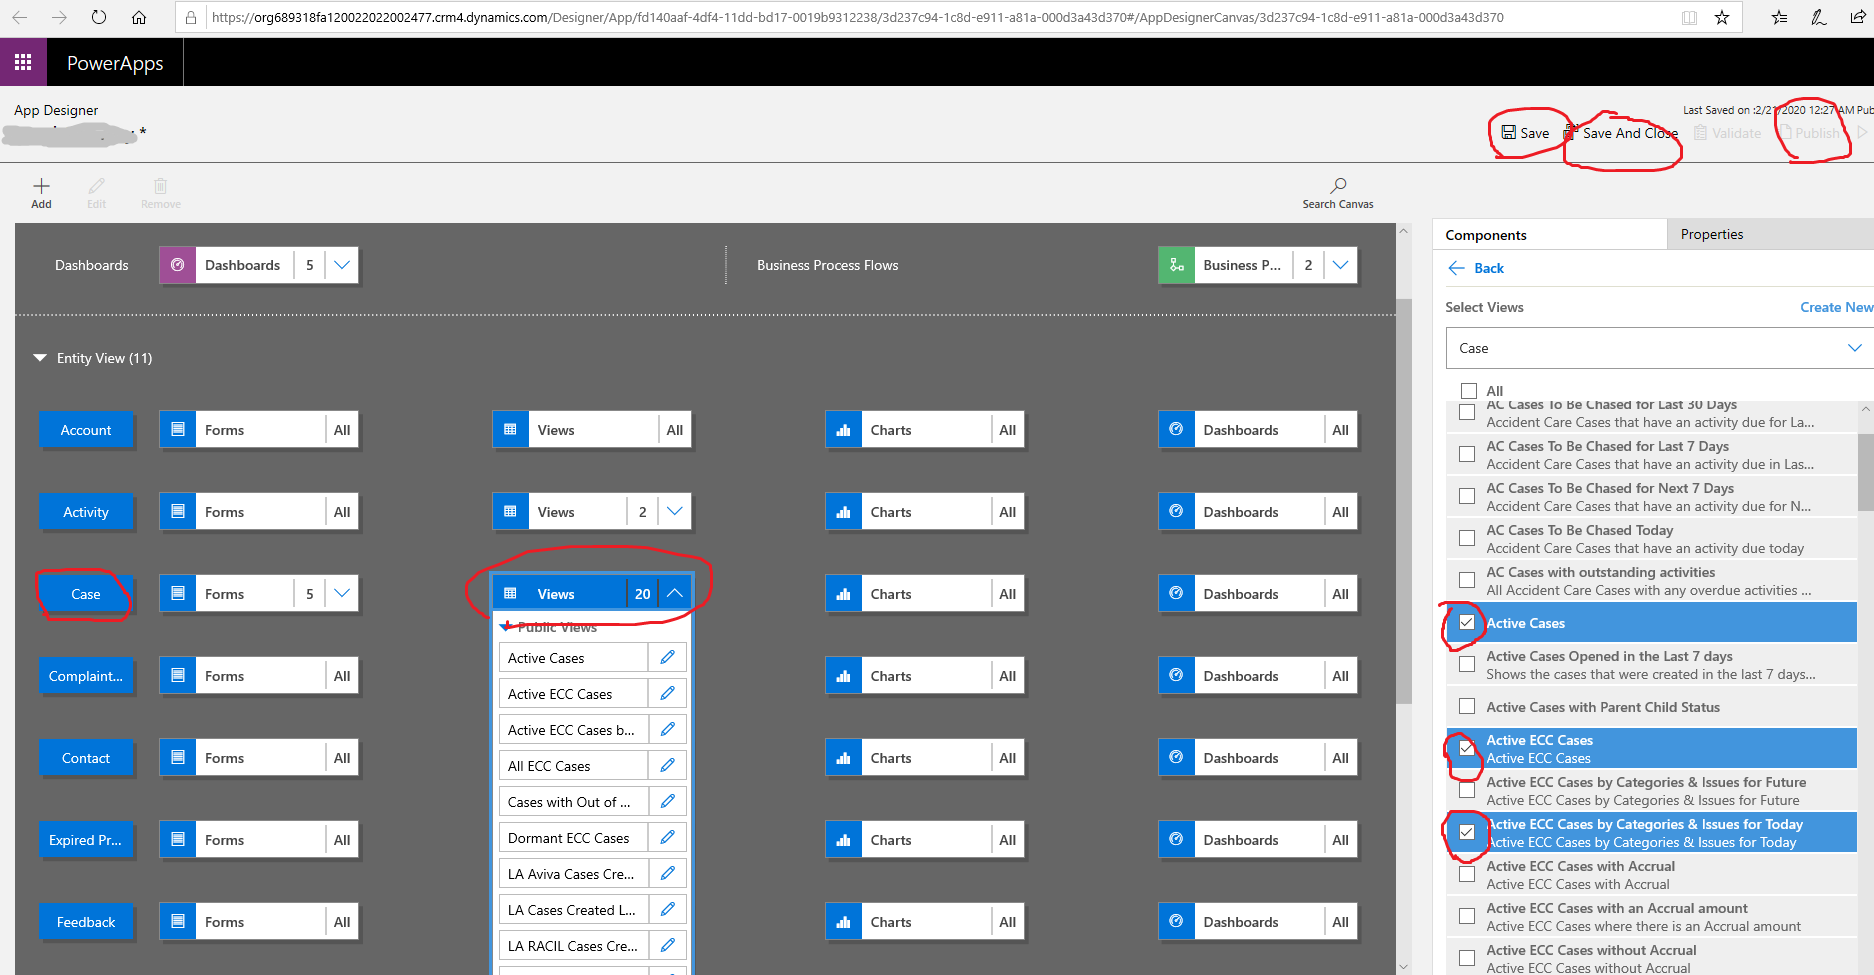Open Search Canvas magnifier
This screenshot has height=975, width=1874.
(1338, 185)
